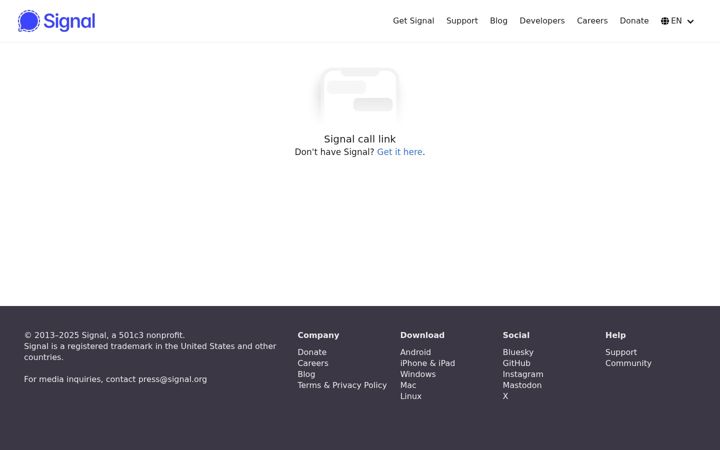The width and height of the screenshot is (720, 450).
Task: Visit the Bluesky social link
Action: tap(518, 352)
